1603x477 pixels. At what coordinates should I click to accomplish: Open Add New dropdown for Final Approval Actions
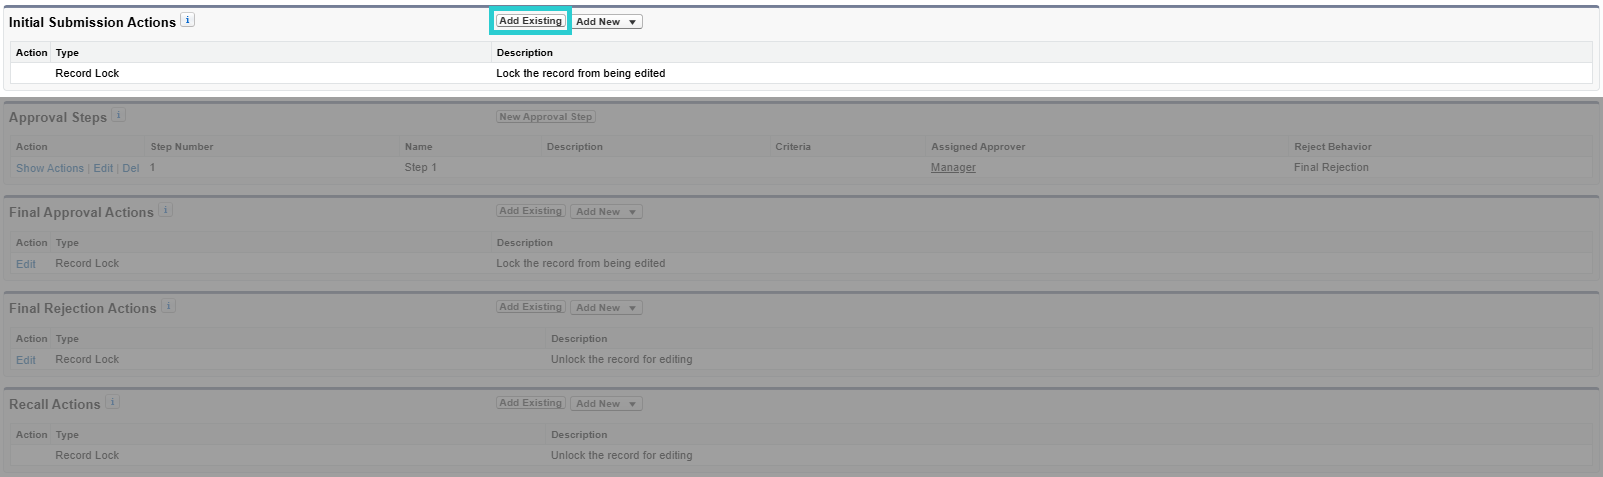click(x=607, y=212)
